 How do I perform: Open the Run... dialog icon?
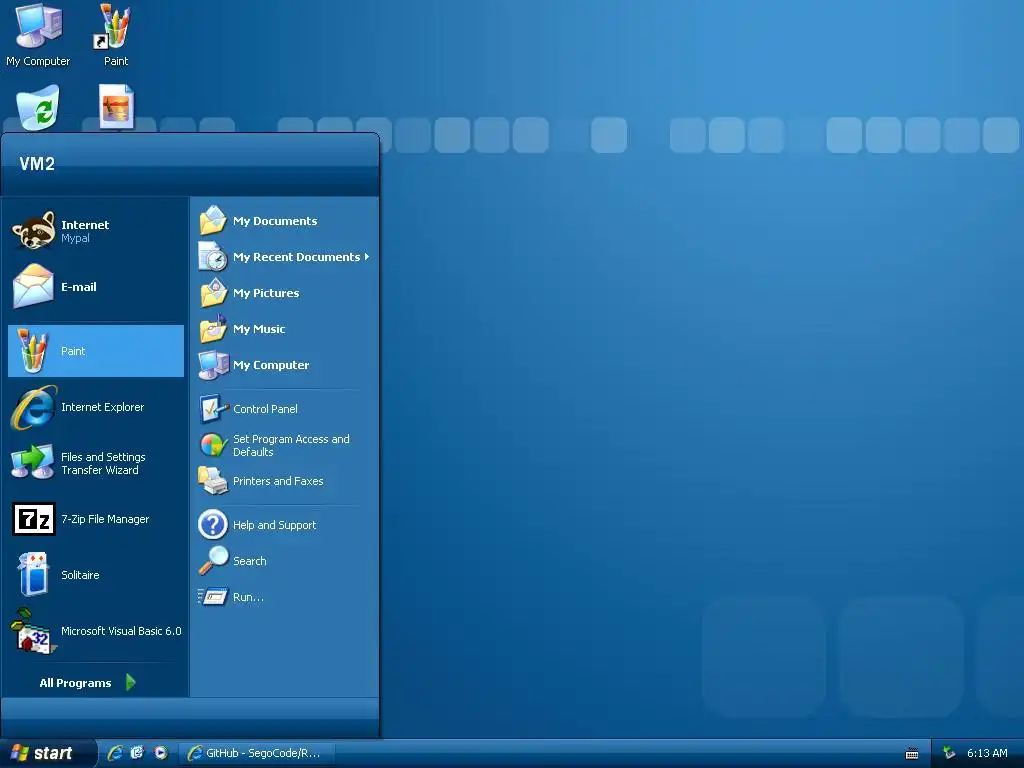(213, 596)
